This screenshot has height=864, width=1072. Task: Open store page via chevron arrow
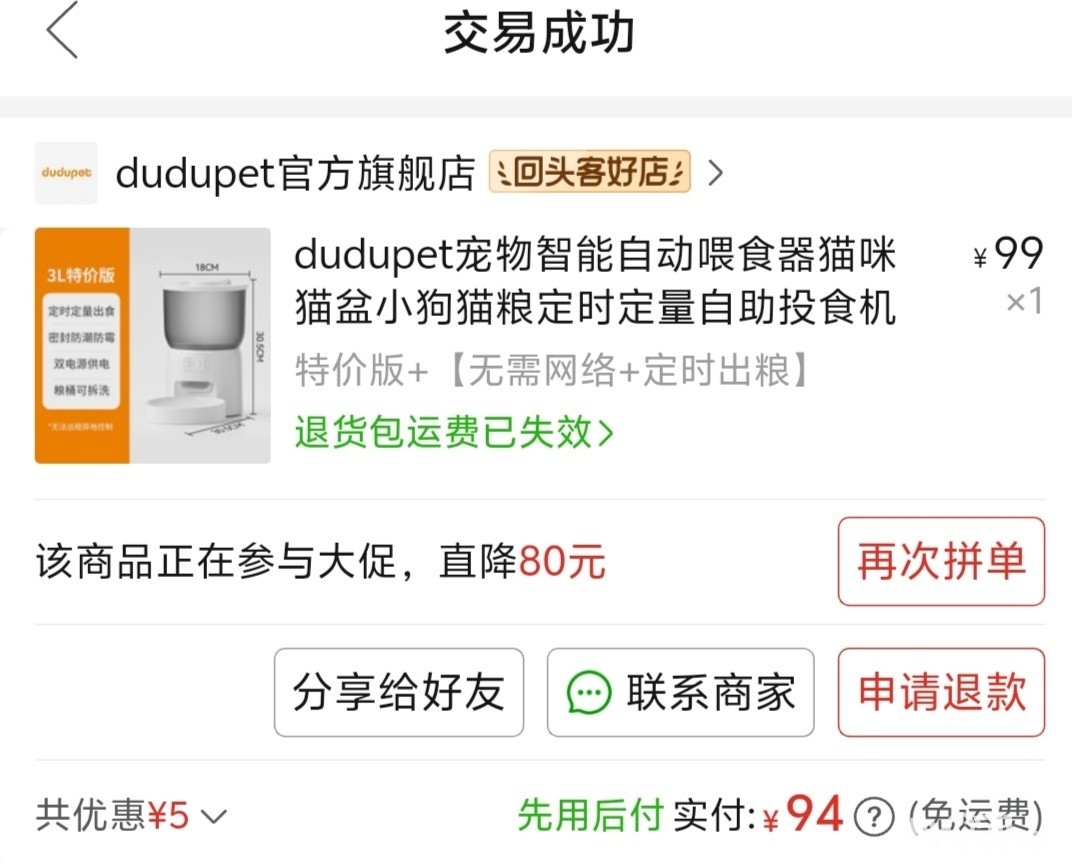tap(715, 173)
